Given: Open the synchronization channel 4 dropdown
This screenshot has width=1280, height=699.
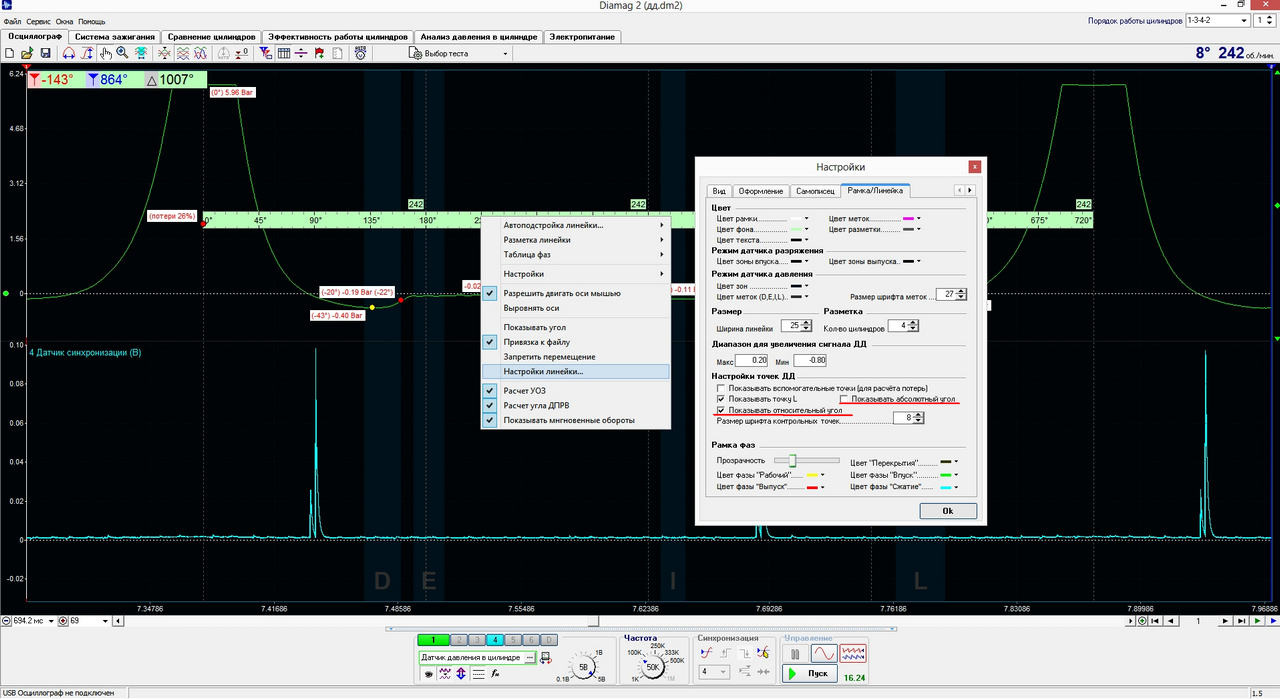Looking at the screenshot, I should click(714, 672).
